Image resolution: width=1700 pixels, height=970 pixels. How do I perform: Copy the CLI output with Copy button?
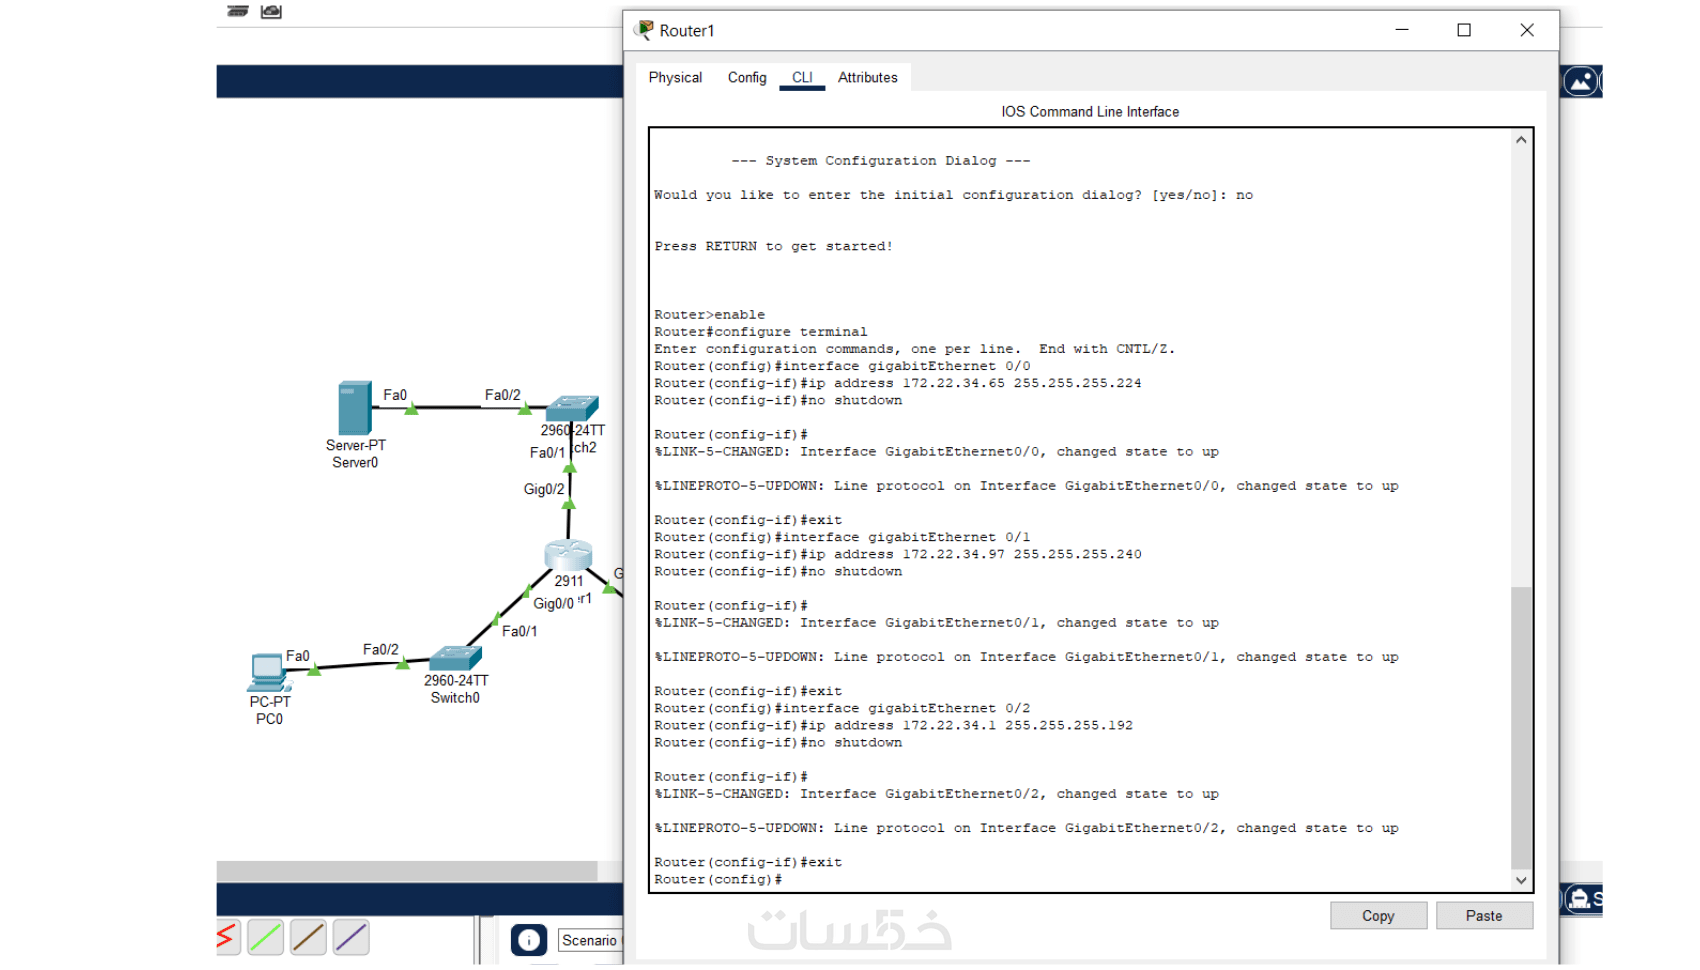[x=1378, y=916]
